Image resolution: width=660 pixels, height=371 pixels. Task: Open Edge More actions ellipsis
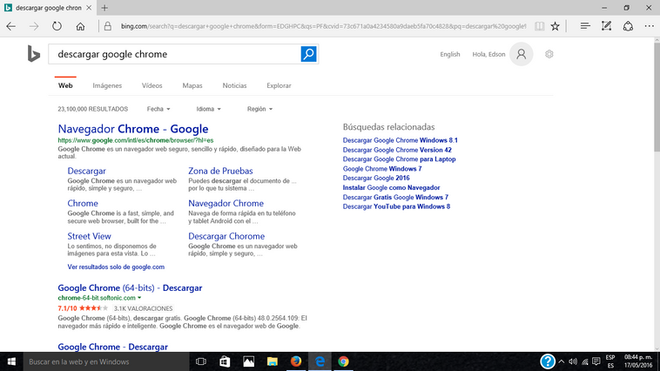click(649, 26)
